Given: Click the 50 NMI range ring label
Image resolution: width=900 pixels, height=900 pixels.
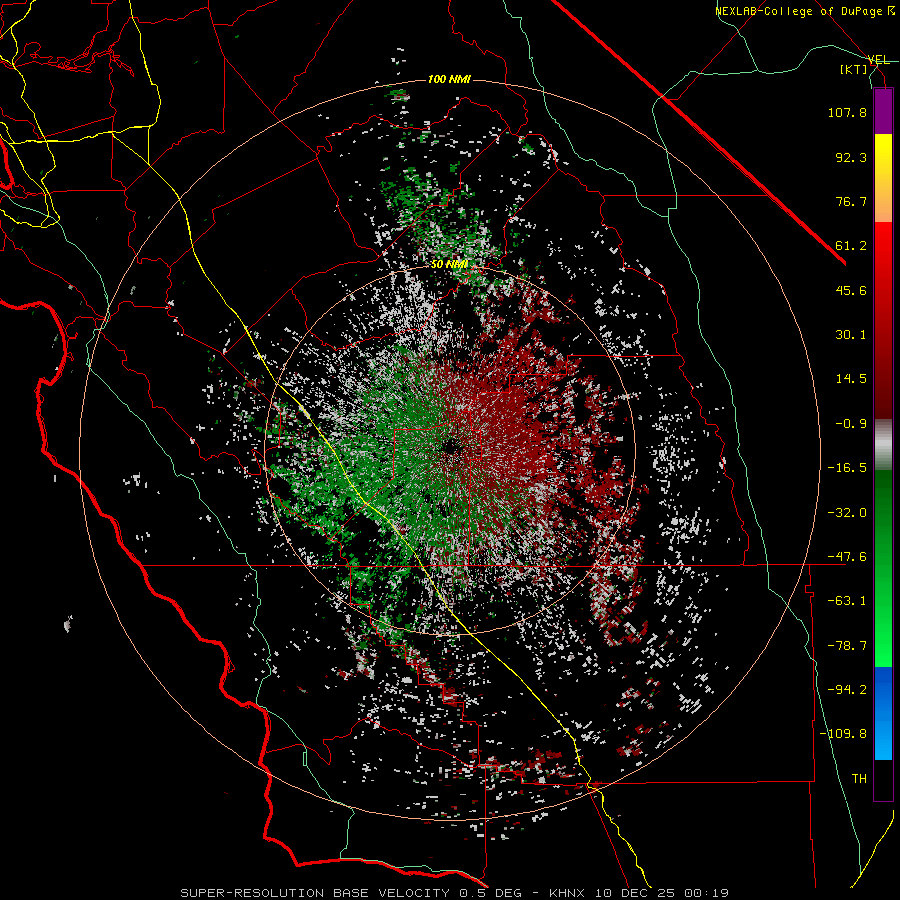Looking at the screenshot, I should [449, 265].
